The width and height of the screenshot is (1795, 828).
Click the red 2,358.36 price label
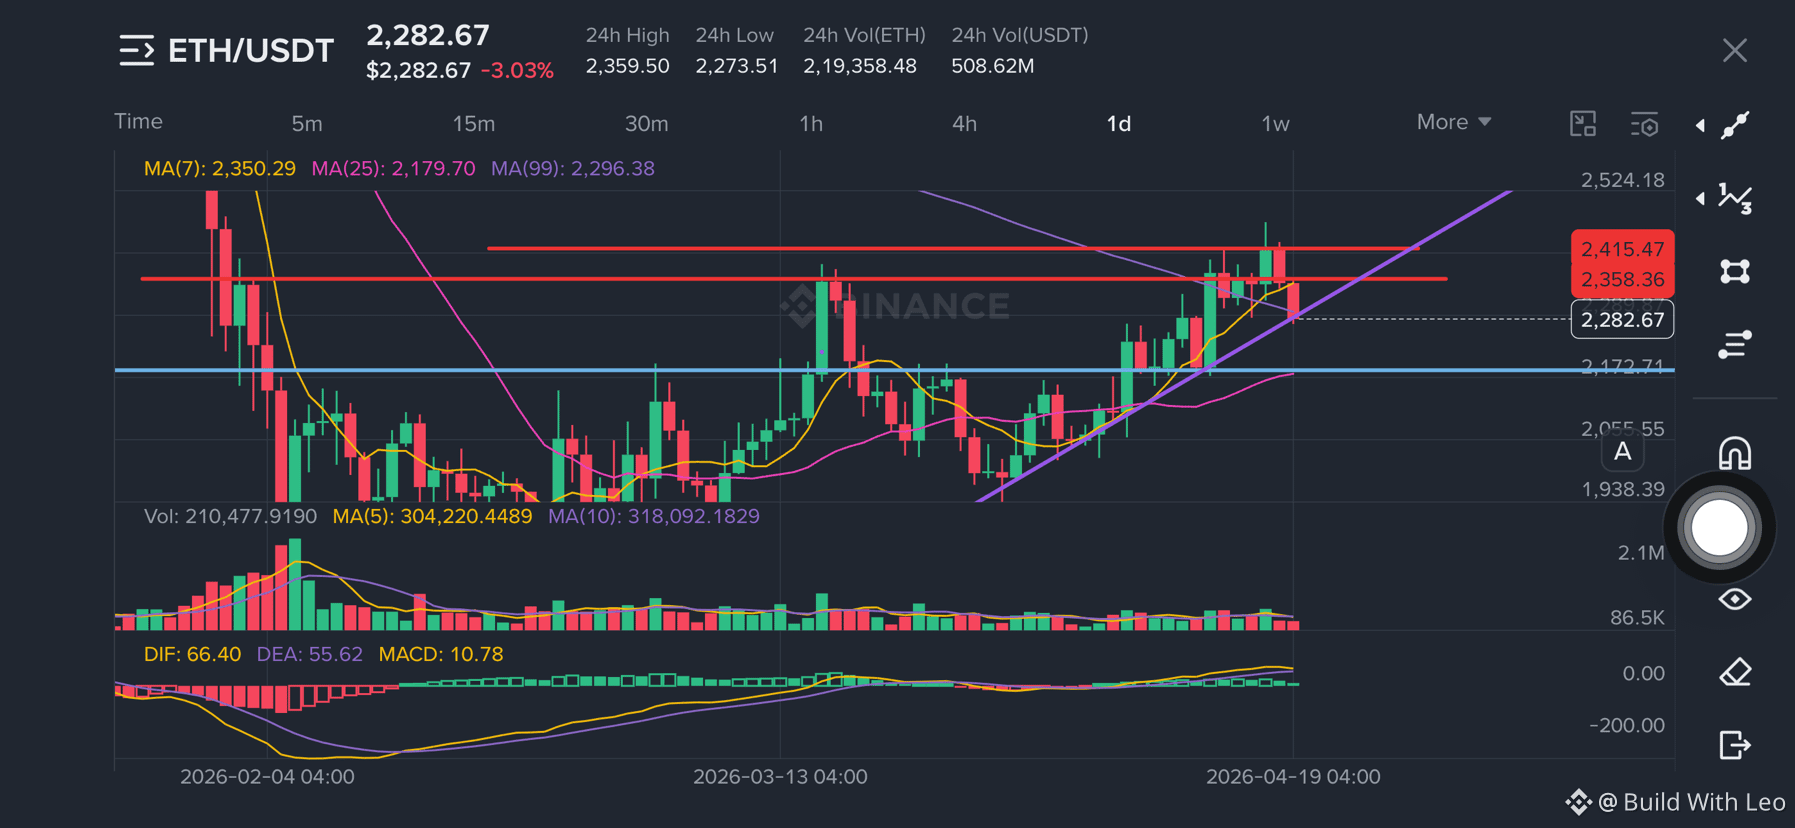click(x=1622, y=280)
